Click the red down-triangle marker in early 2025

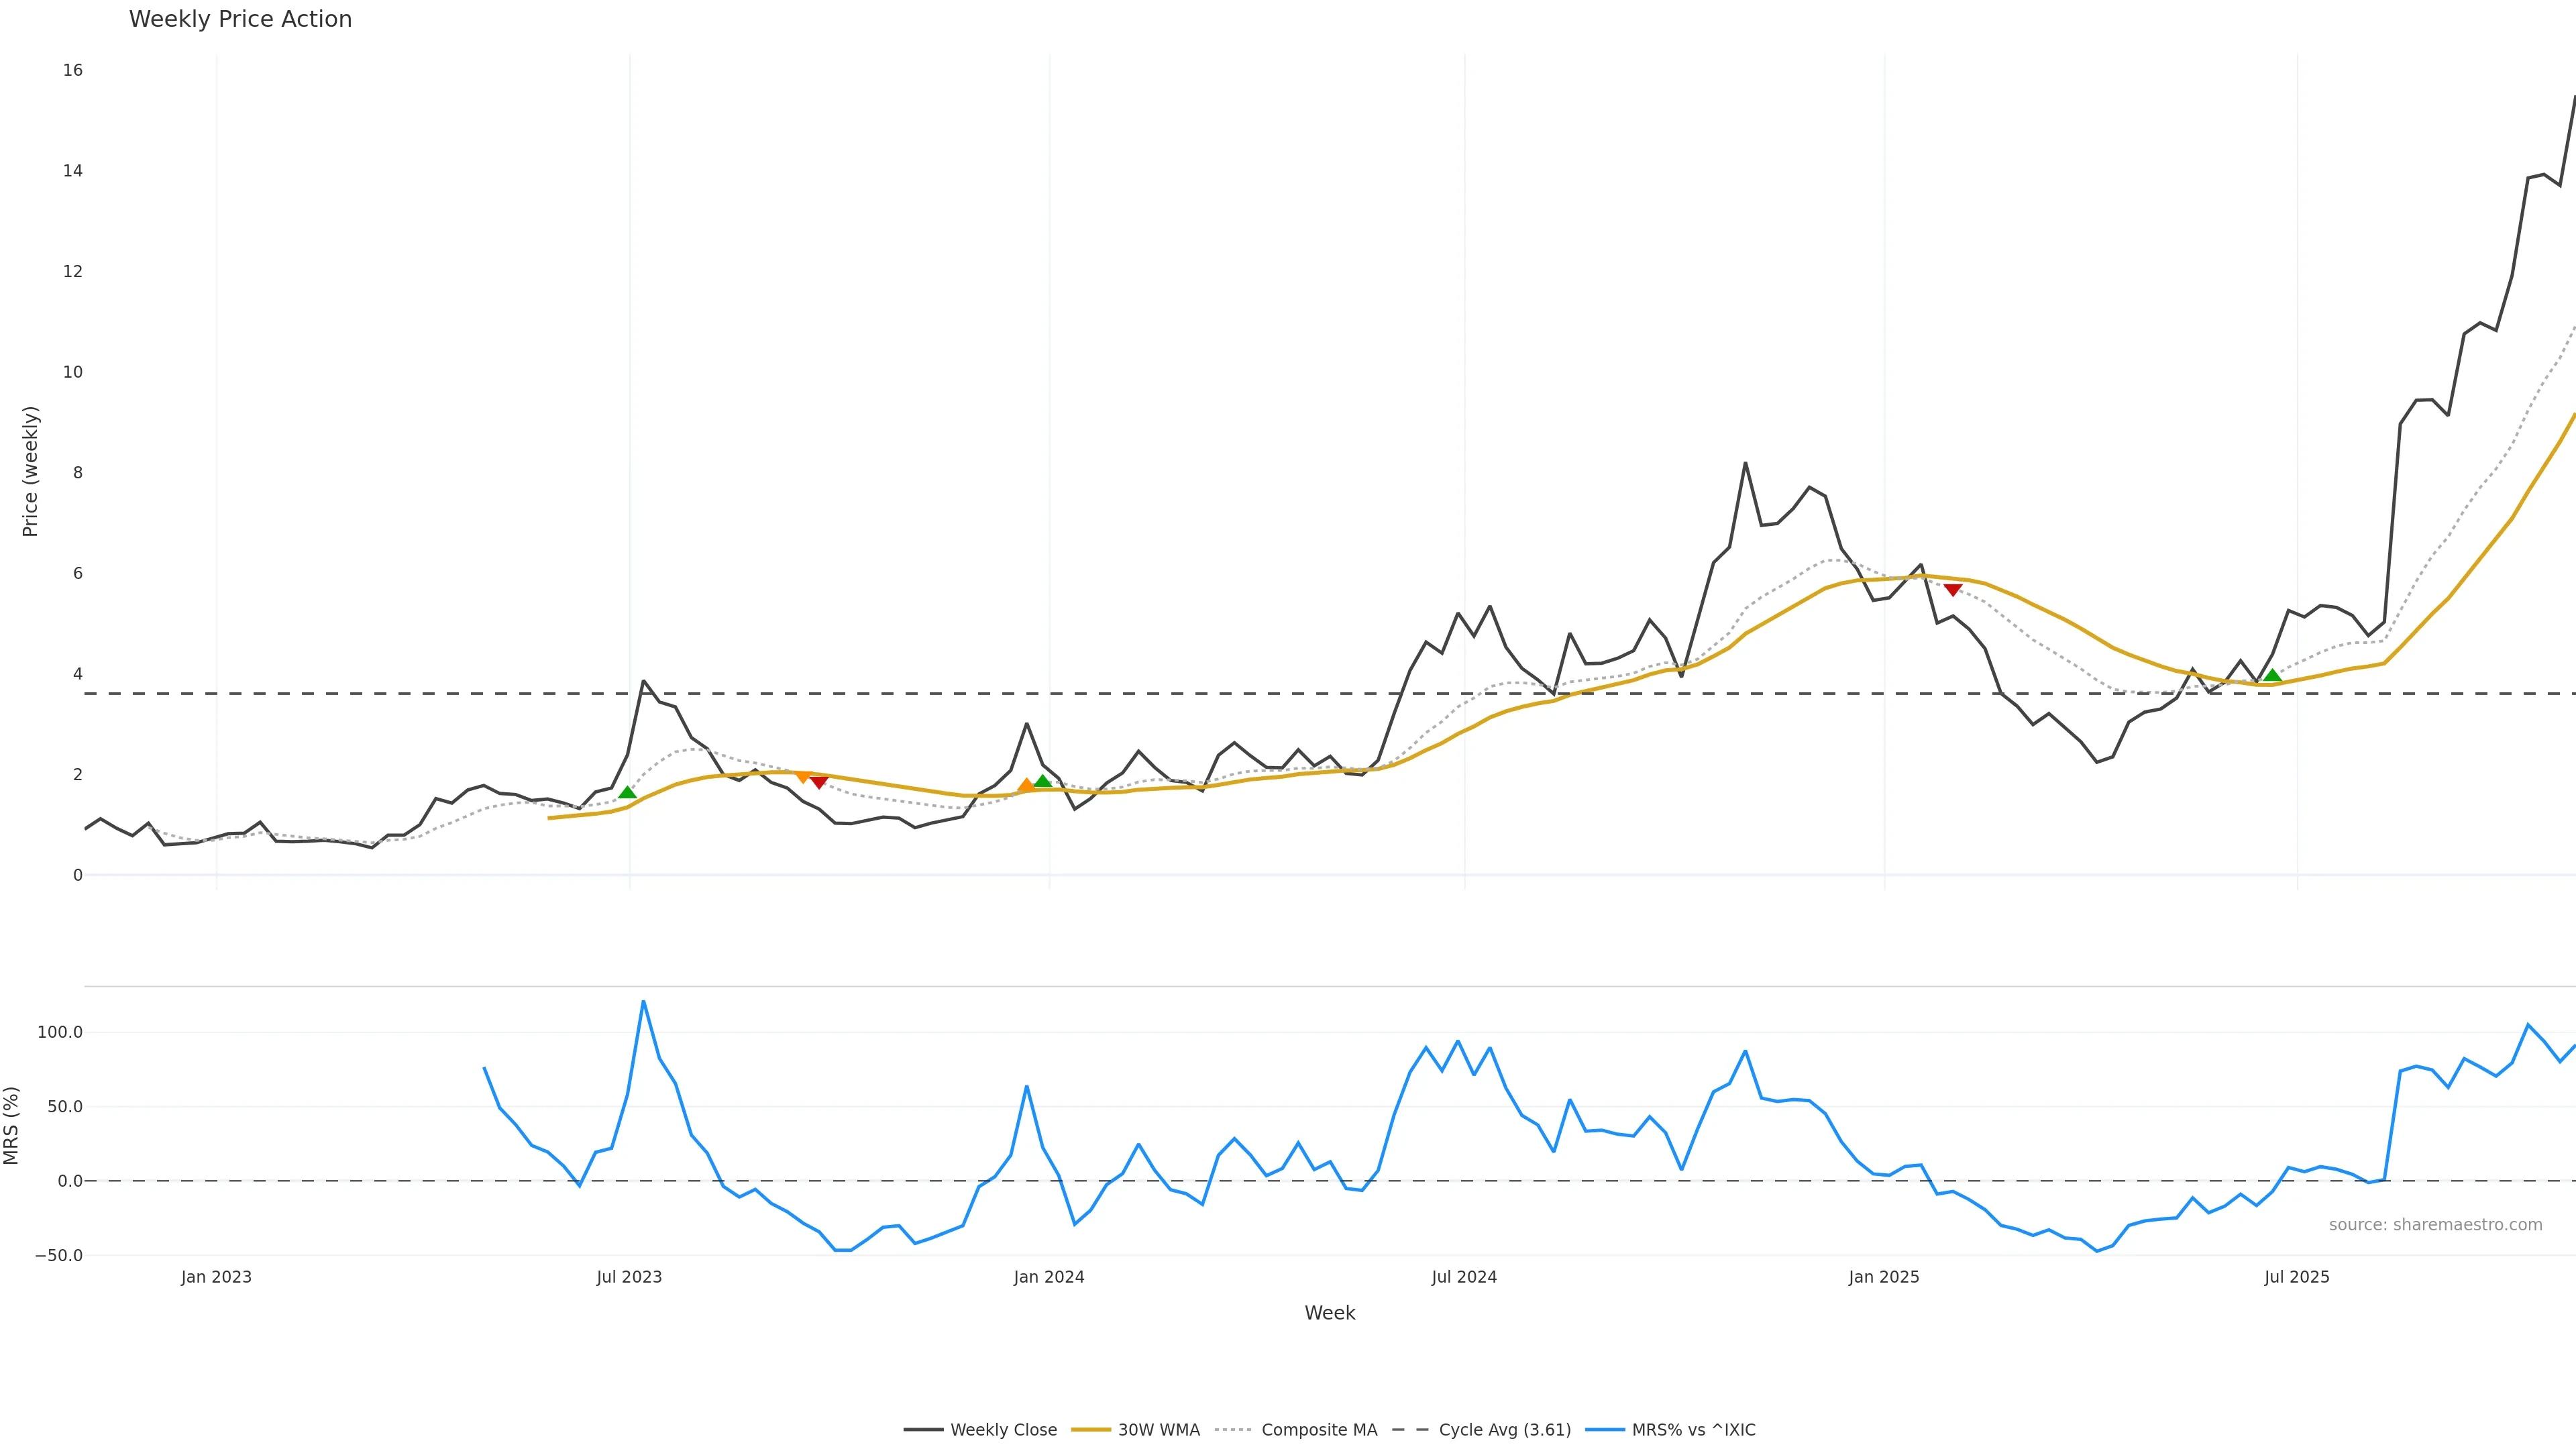click(x=1952, y=590)
